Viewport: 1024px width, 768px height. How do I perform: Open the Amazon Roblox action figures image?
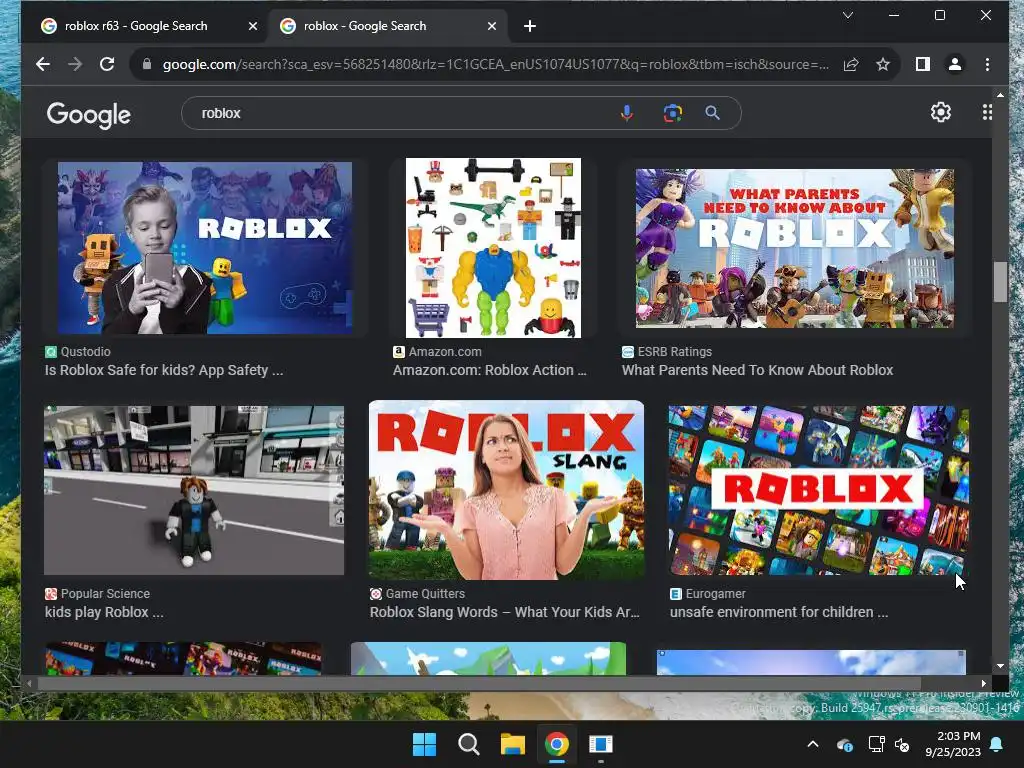[493, 248]
